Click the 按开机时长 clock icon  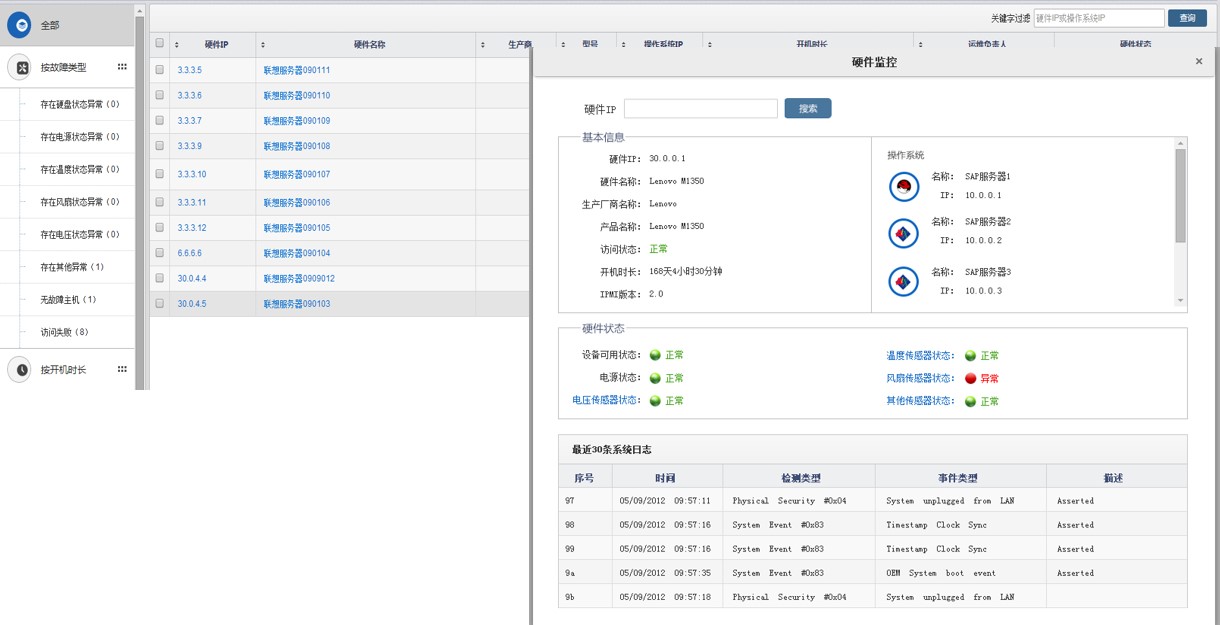(x=20, y=369)
